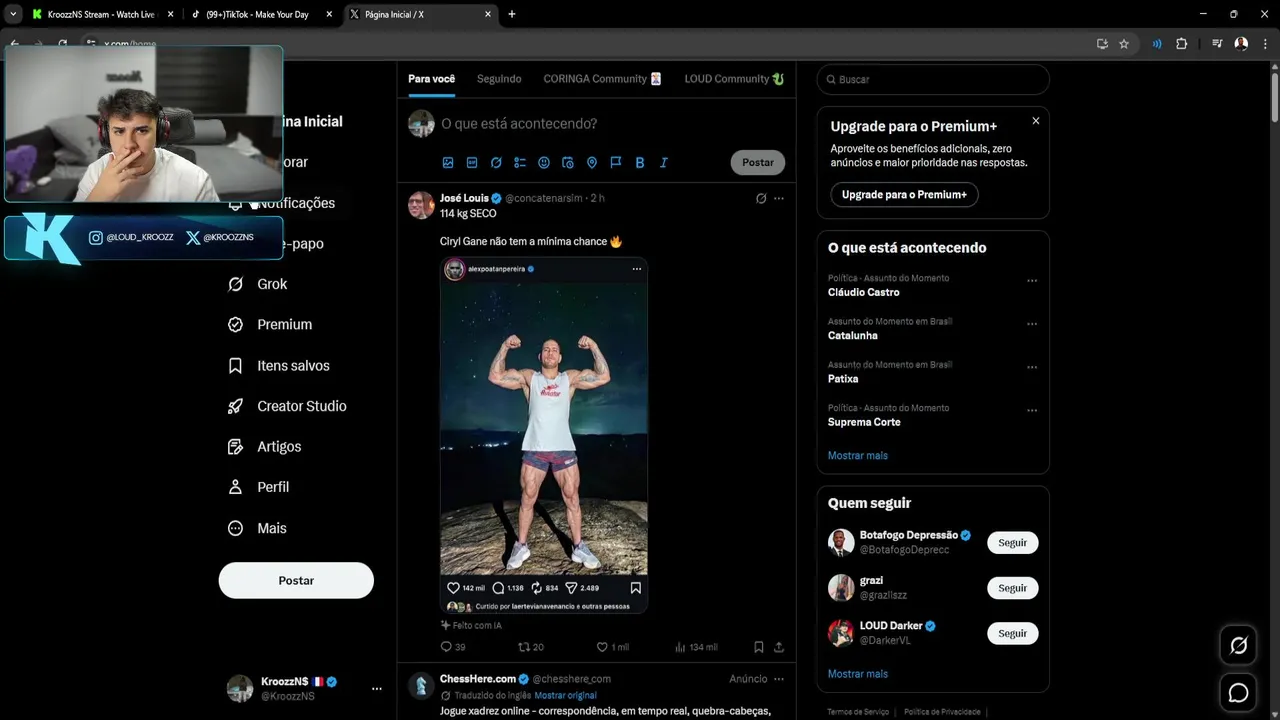Open the CORINGA Community tab

tap(602, 79)
